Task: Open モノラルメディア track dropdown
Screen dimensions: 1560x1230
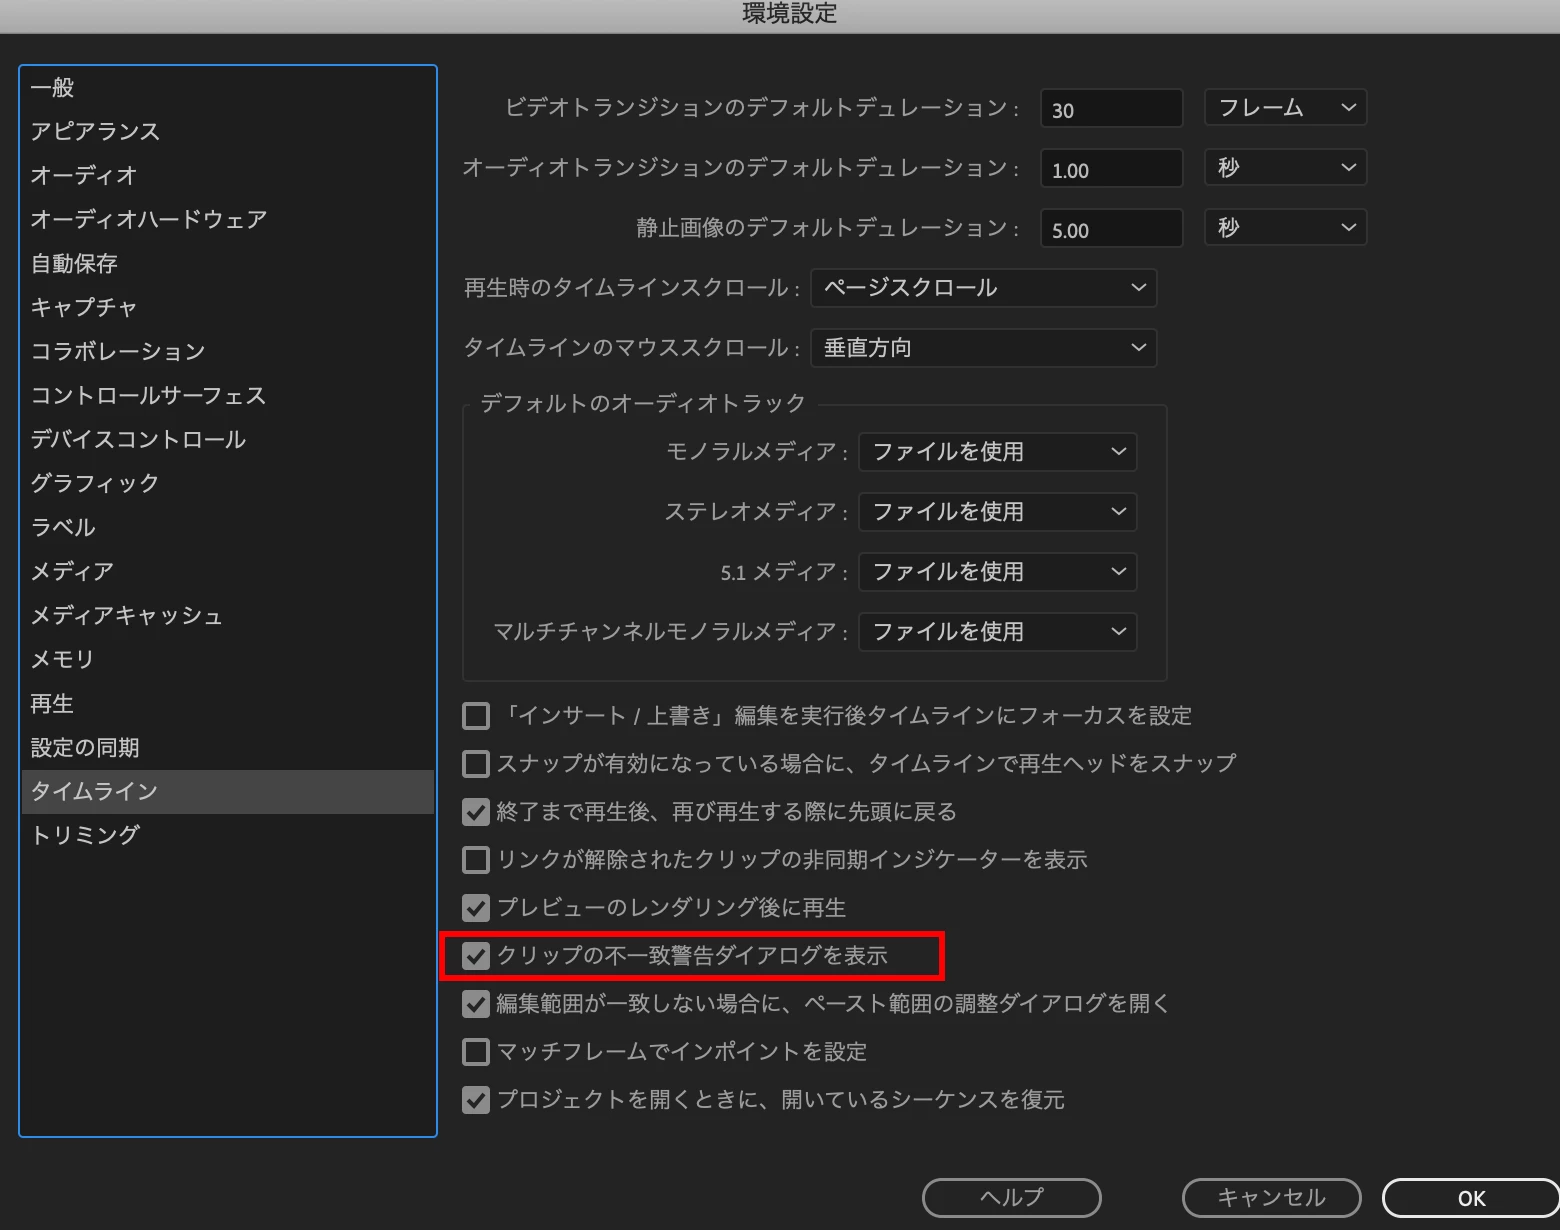Action: click(x=998, y=452)
